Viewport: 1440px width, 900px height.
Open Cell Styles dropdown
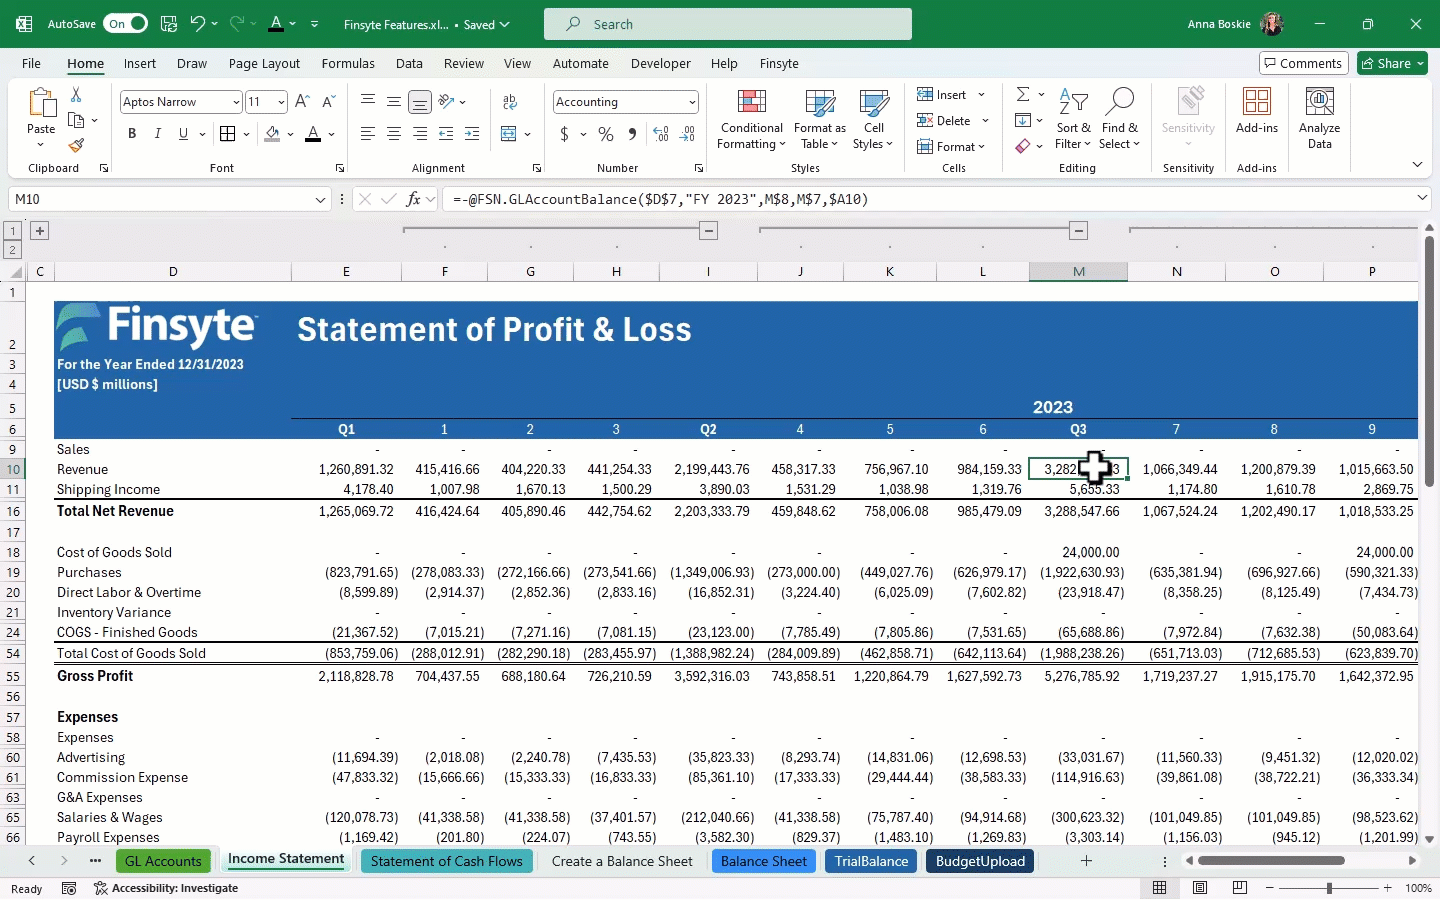[x=873, y=120]
